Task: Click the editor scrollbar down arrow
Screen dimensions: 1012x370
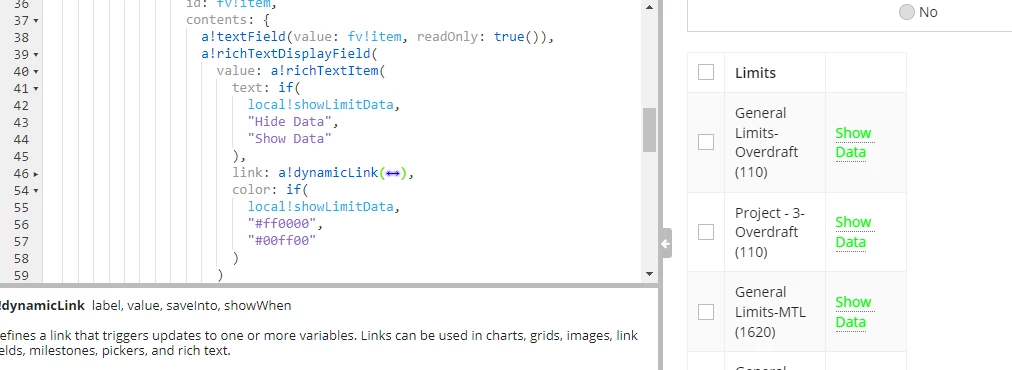Action: pos(649,274)
